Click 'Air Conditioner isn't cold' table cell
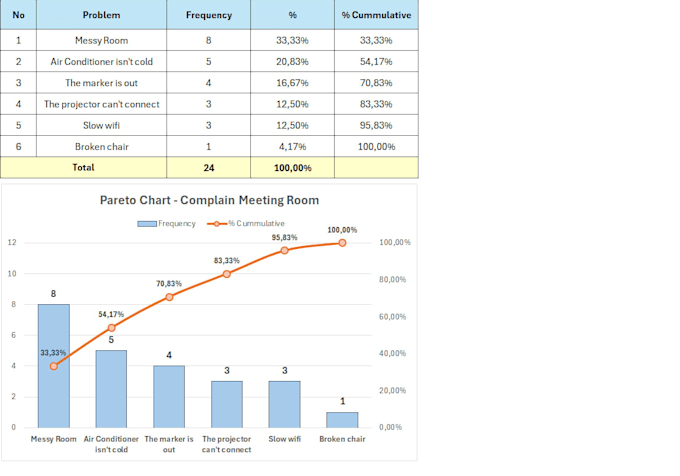This screenshot has height=476, width=680. [x=101, y=62]
